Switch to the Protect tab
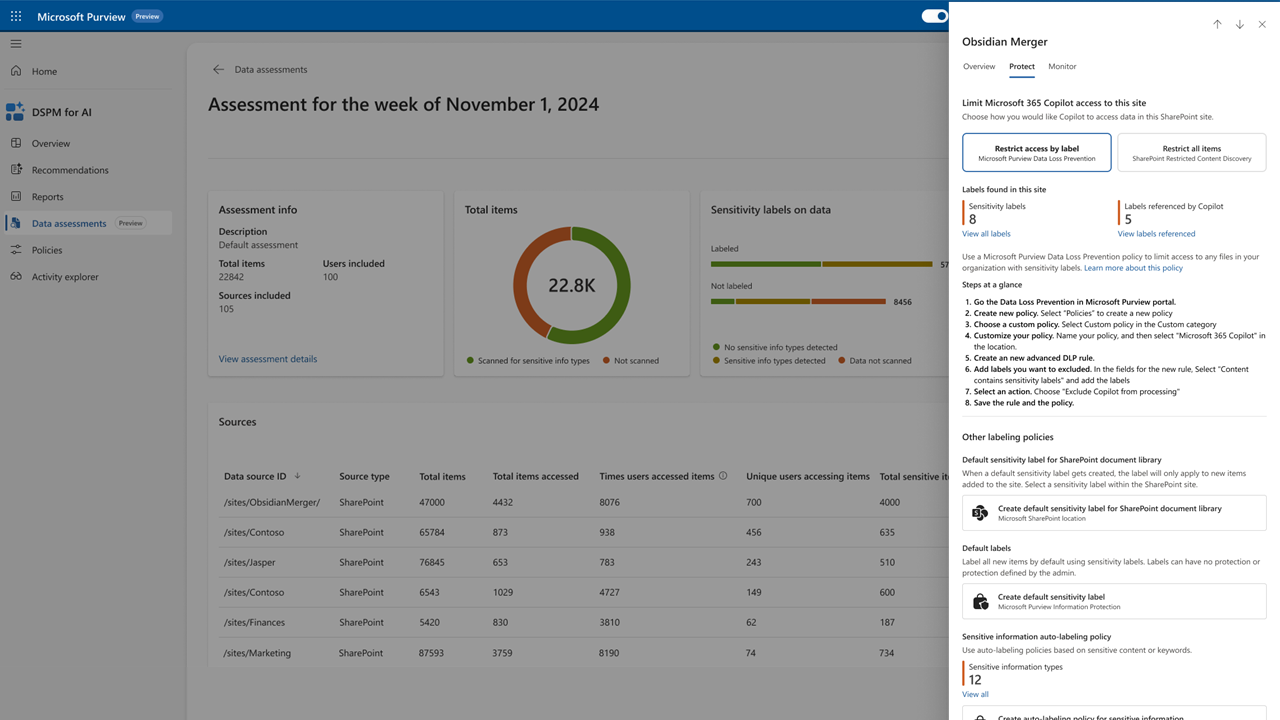Viewport: 1280px width, 720px height. coord(1022,66)
